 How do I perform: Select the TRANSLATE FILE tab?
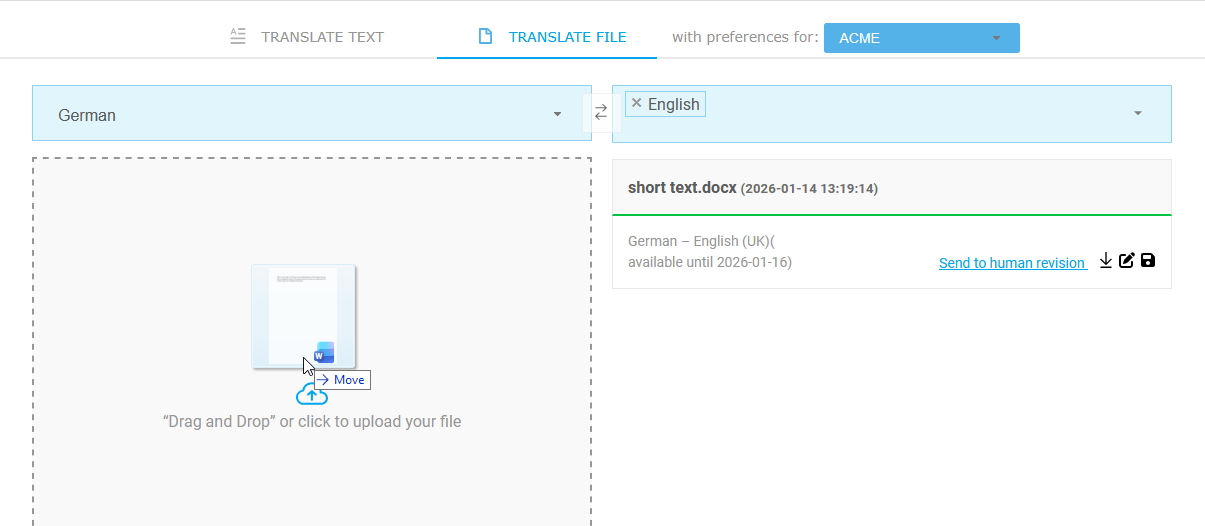pos(567,37)
